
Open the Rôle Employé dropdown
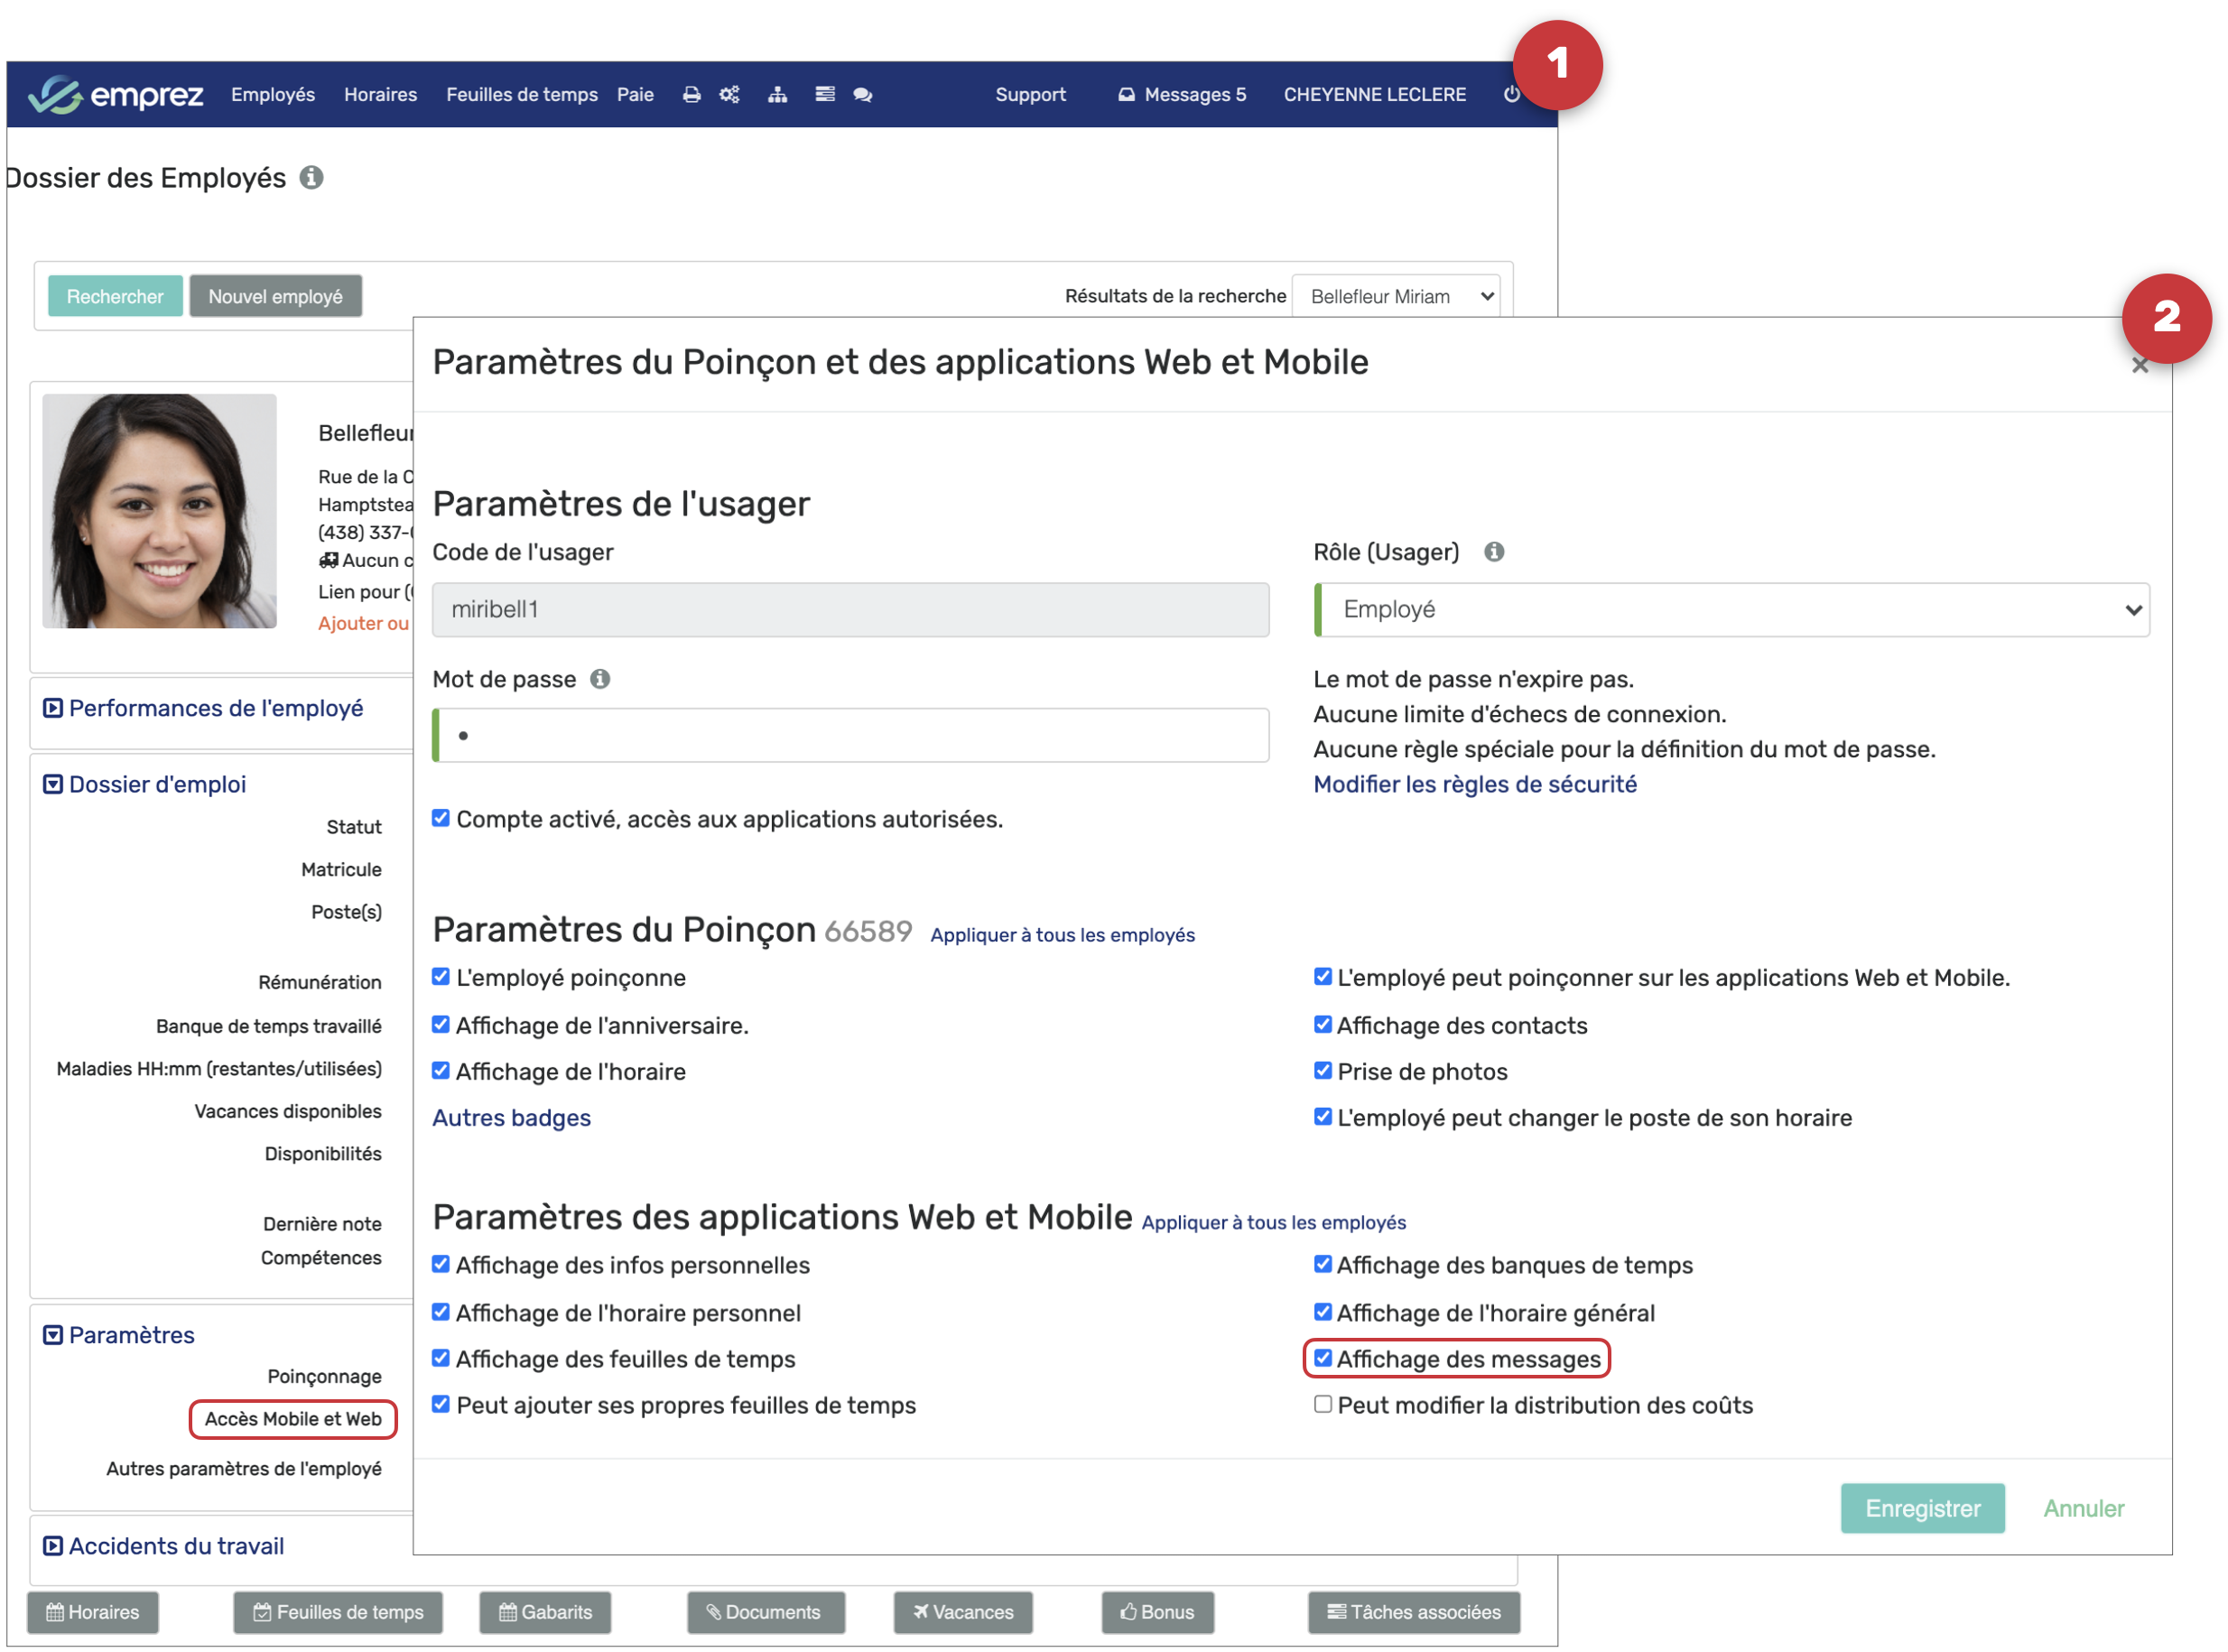click(x=1731, y=610)
